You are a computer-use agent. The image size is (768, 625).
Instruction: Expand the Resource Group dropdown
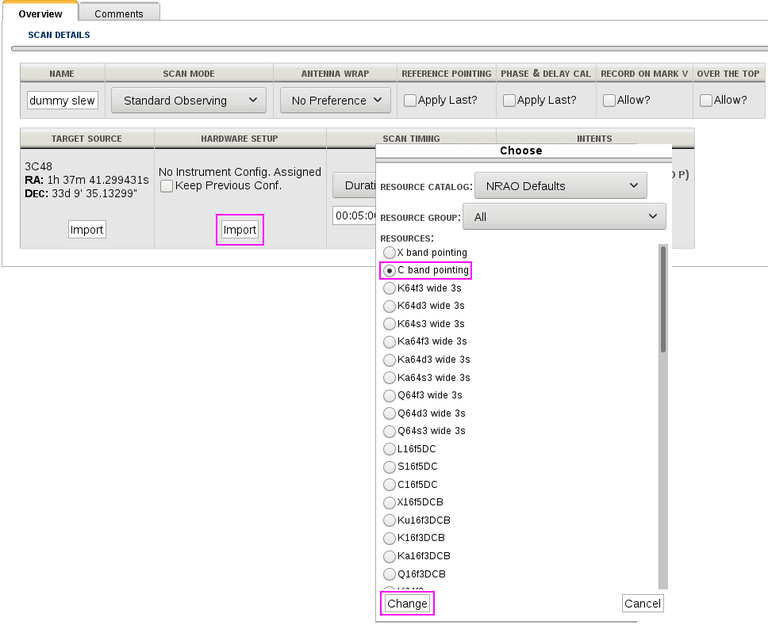click(x=564, y=216)
